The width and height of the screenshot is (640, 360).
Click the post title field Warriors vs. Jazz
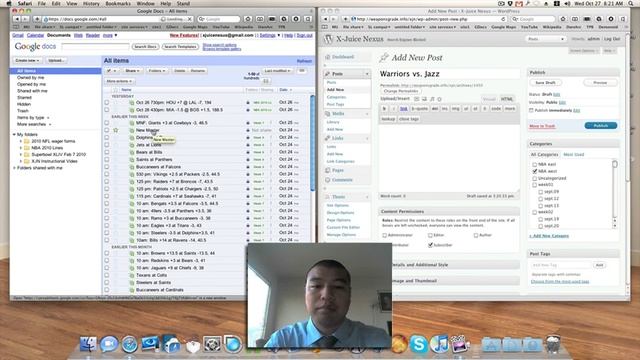448,74
